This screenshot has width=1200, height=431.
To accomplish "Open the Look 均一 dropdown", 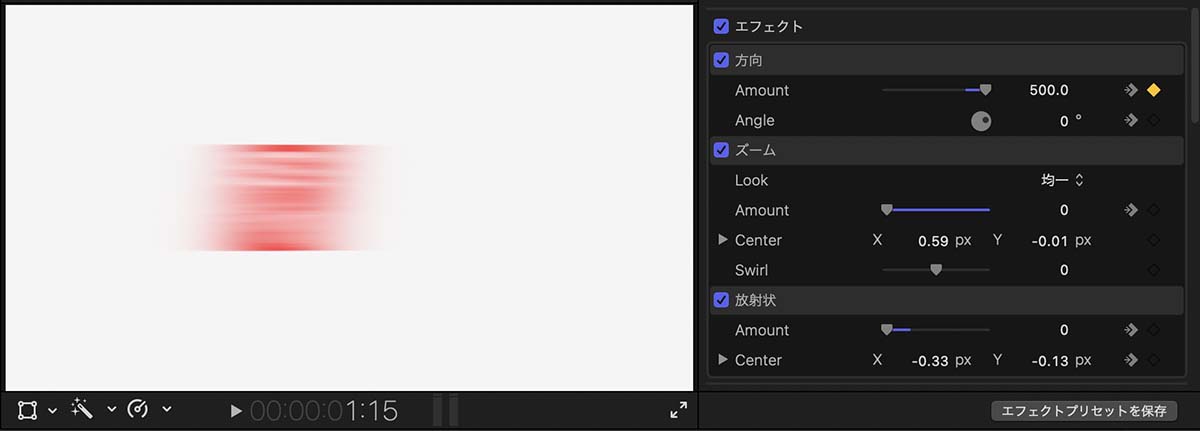I will point(1063,180).
